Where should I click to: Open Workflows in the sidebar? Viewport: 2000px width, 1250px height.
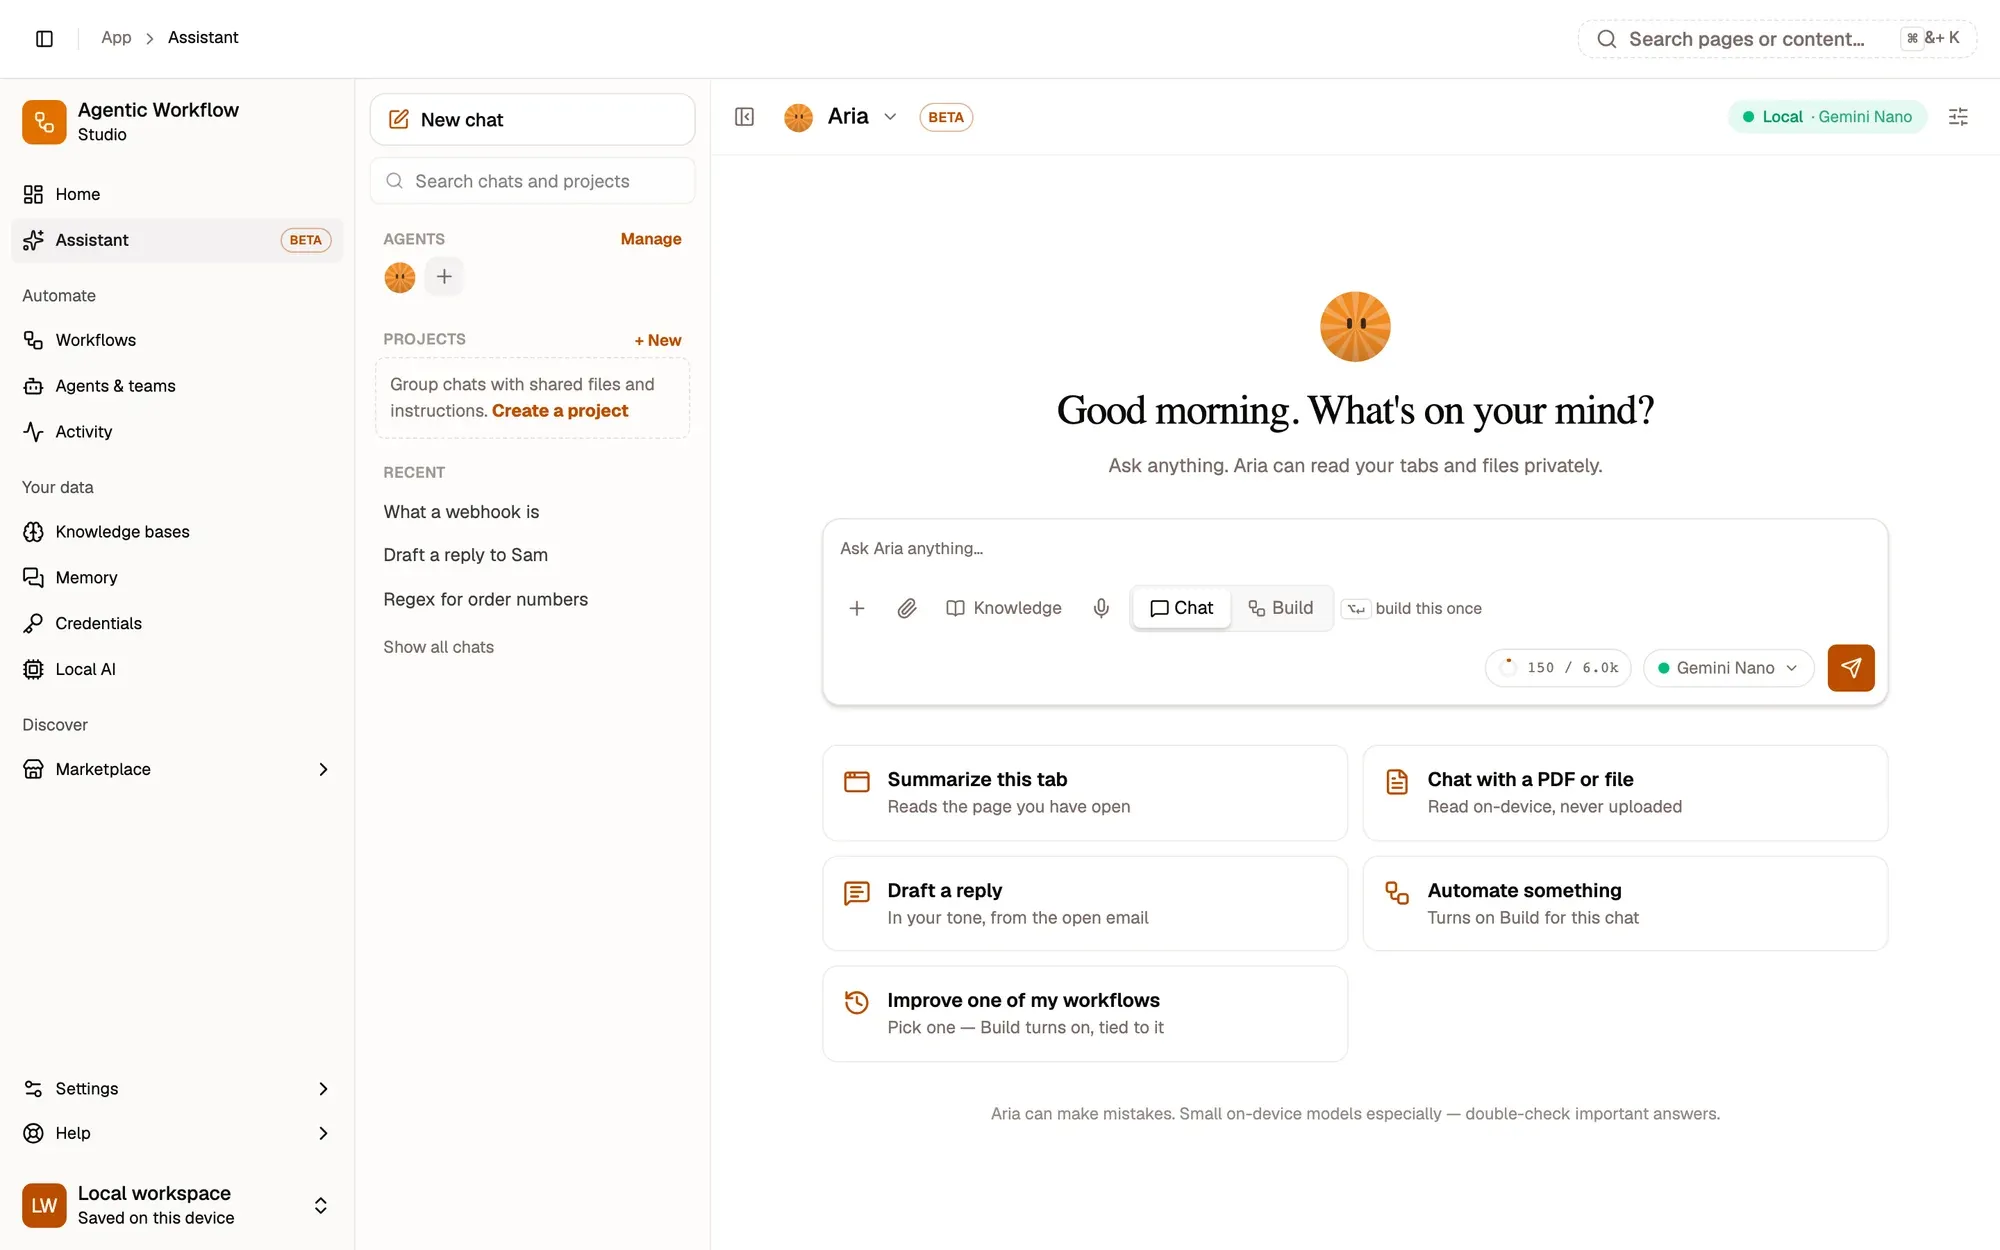177,340
